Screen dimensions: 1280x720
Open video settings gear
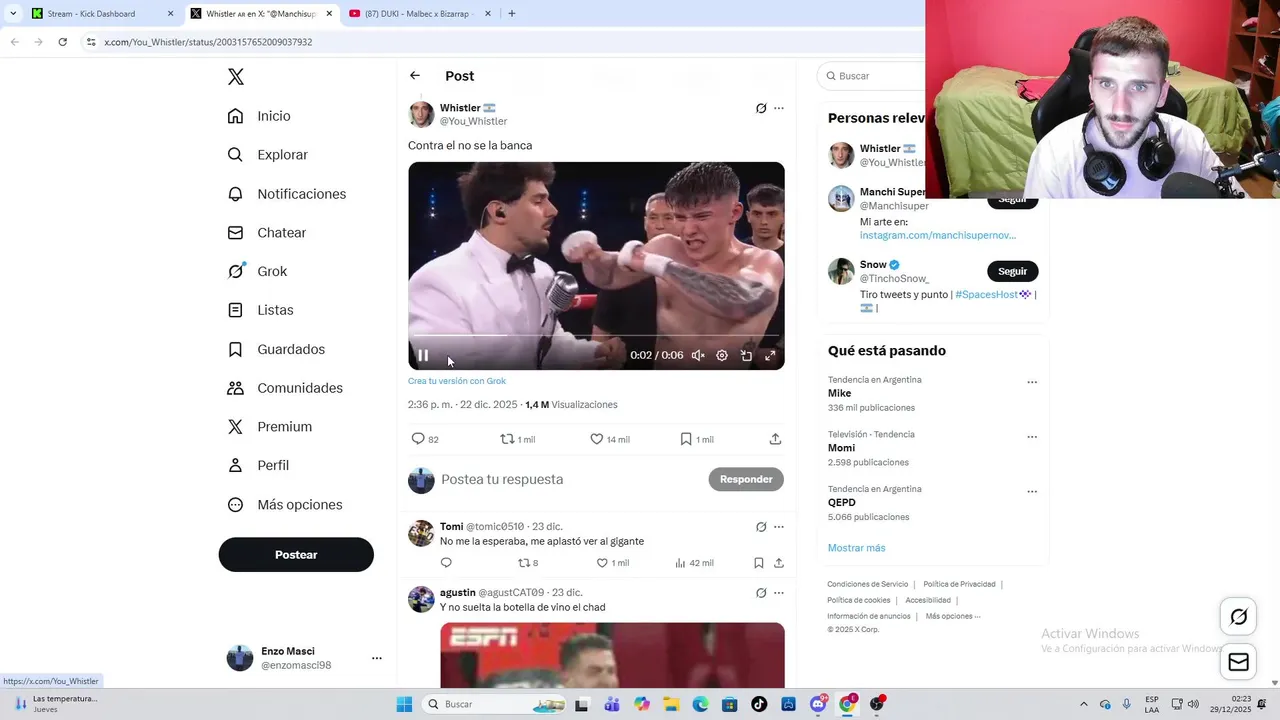click(722, 355)
